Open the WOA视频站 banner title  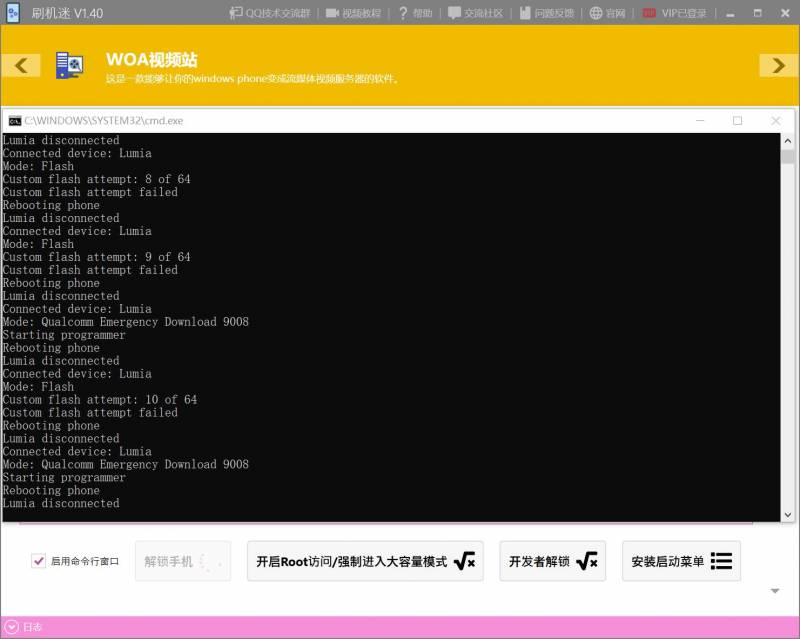152,60
